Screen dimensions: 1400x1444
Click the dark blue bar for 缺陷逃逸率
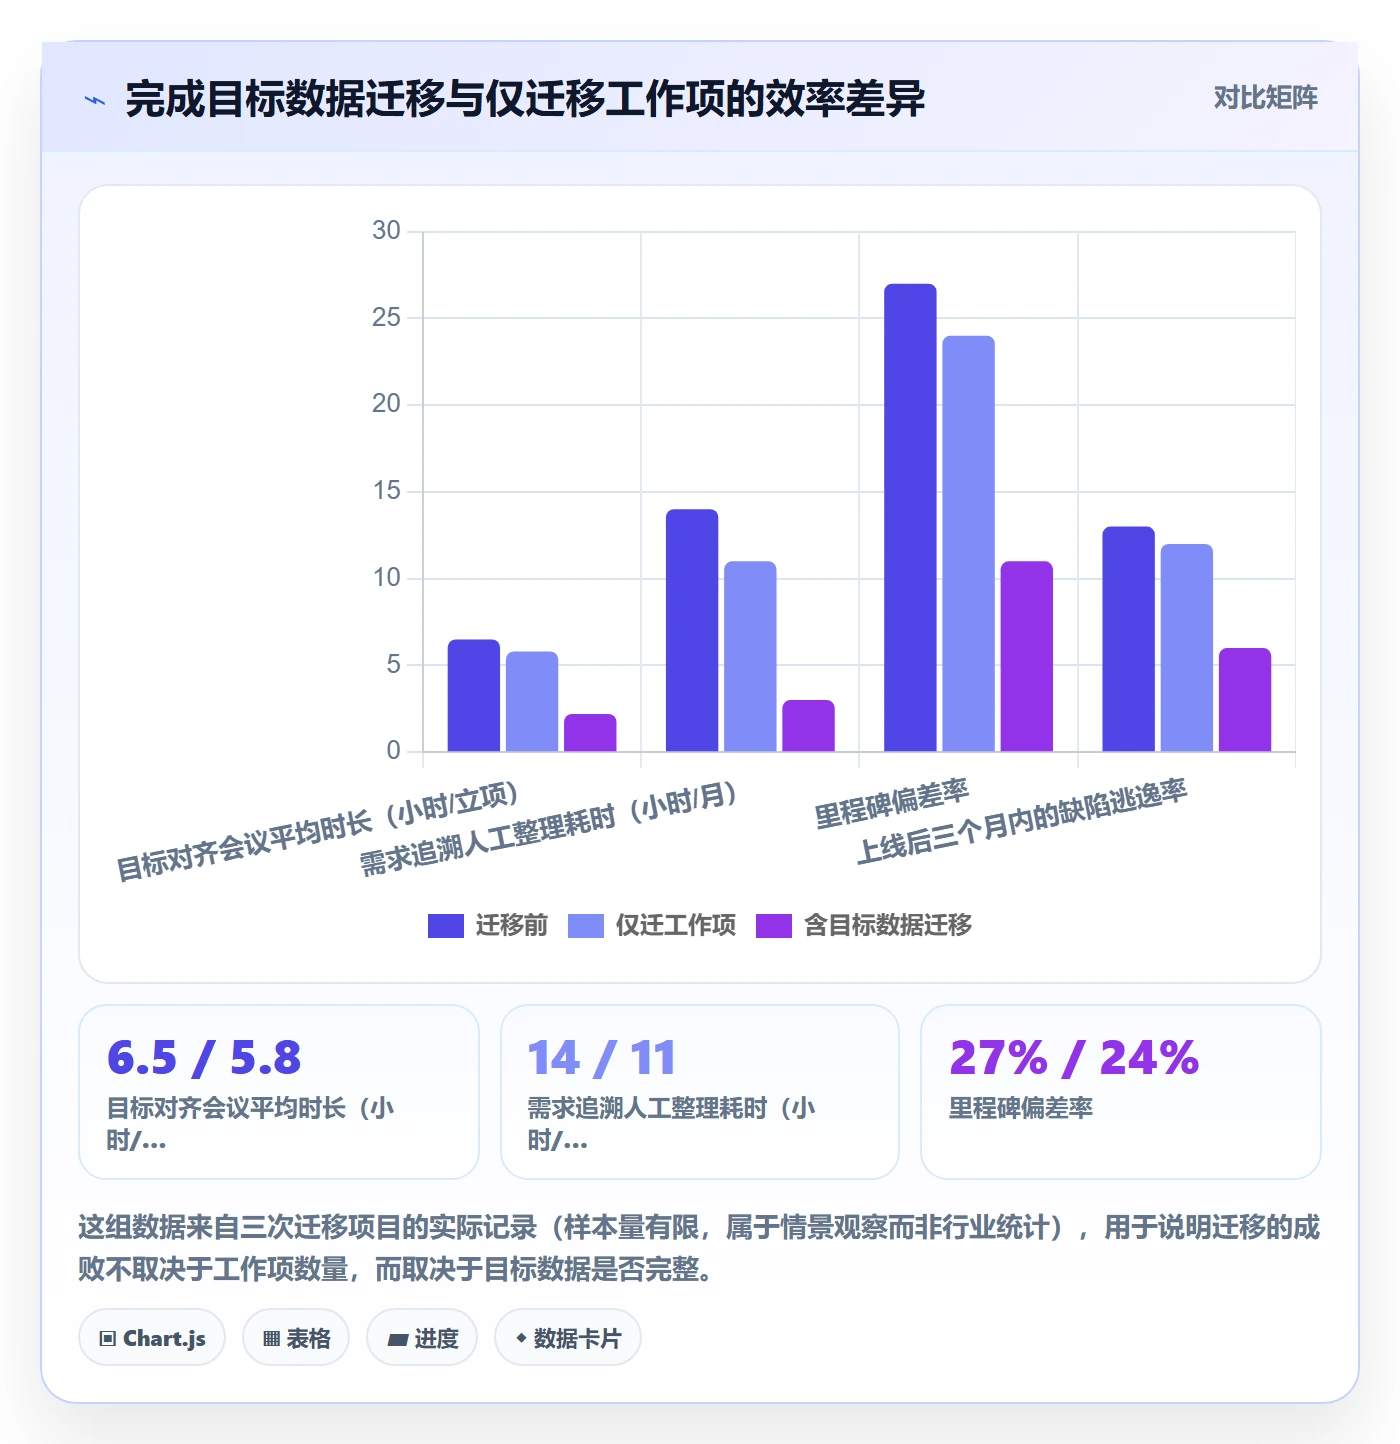click(x=1129, y=639)
